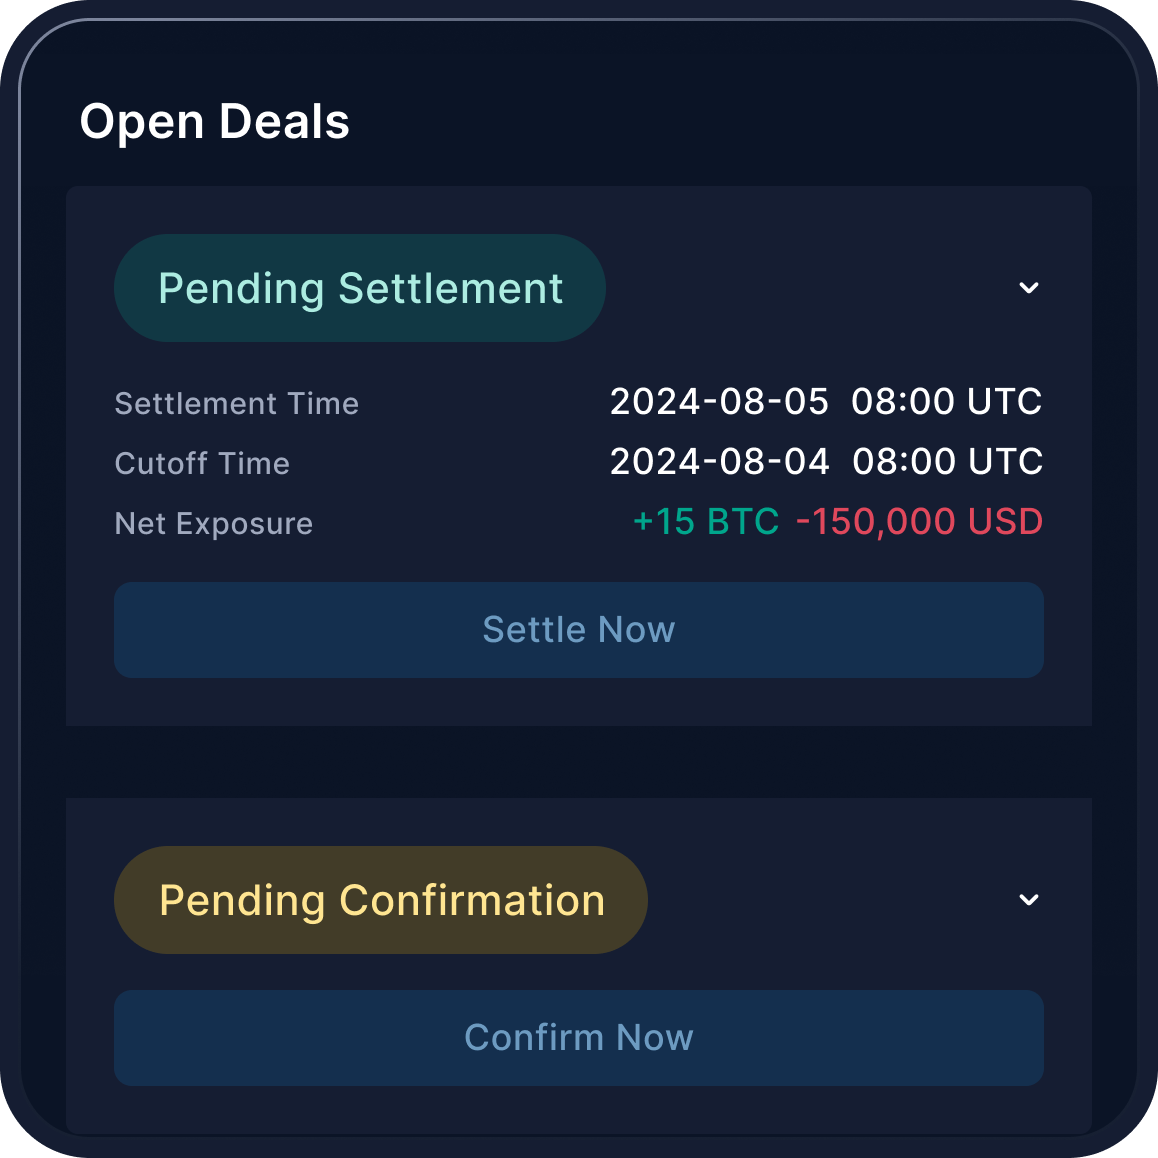
Task: Select the Net Exposure label
Action: [x=213, y=523]
